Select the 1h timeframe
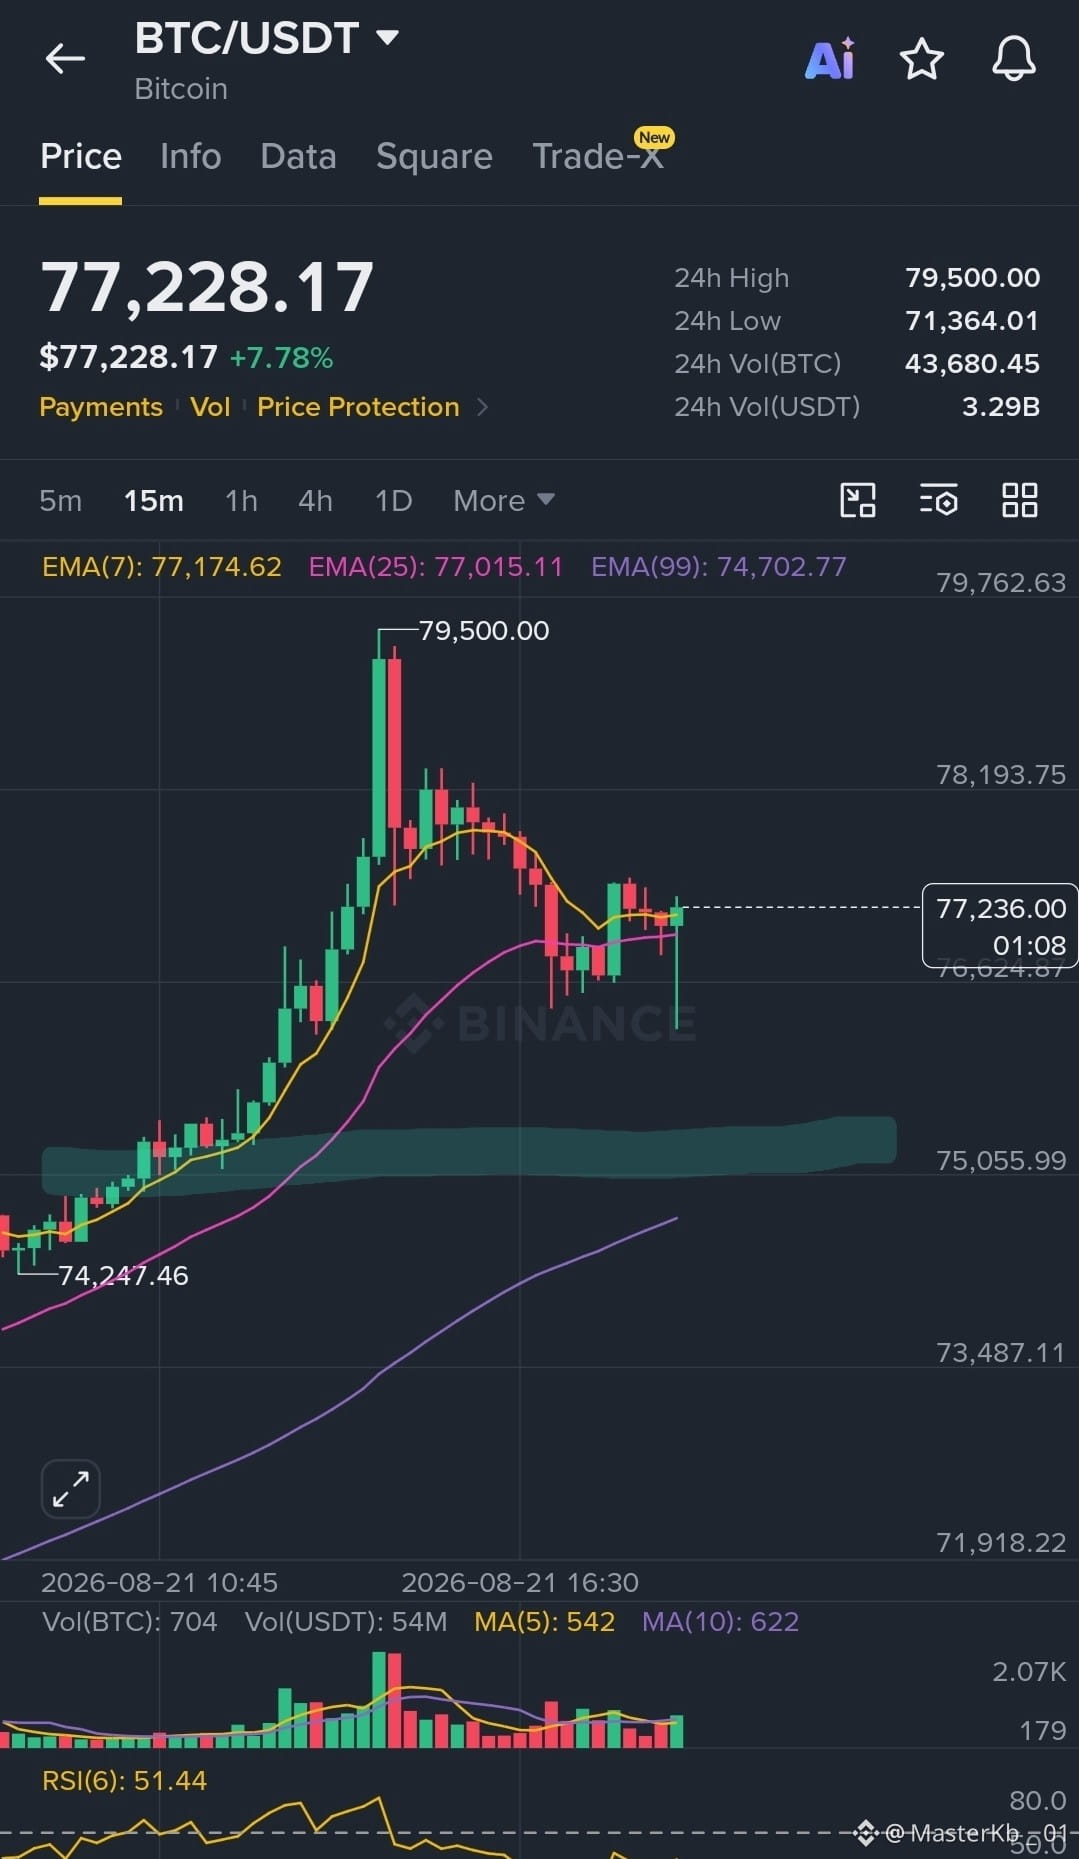The width and height of the screenshot is (1079, 1859). (x=241, y=501)
